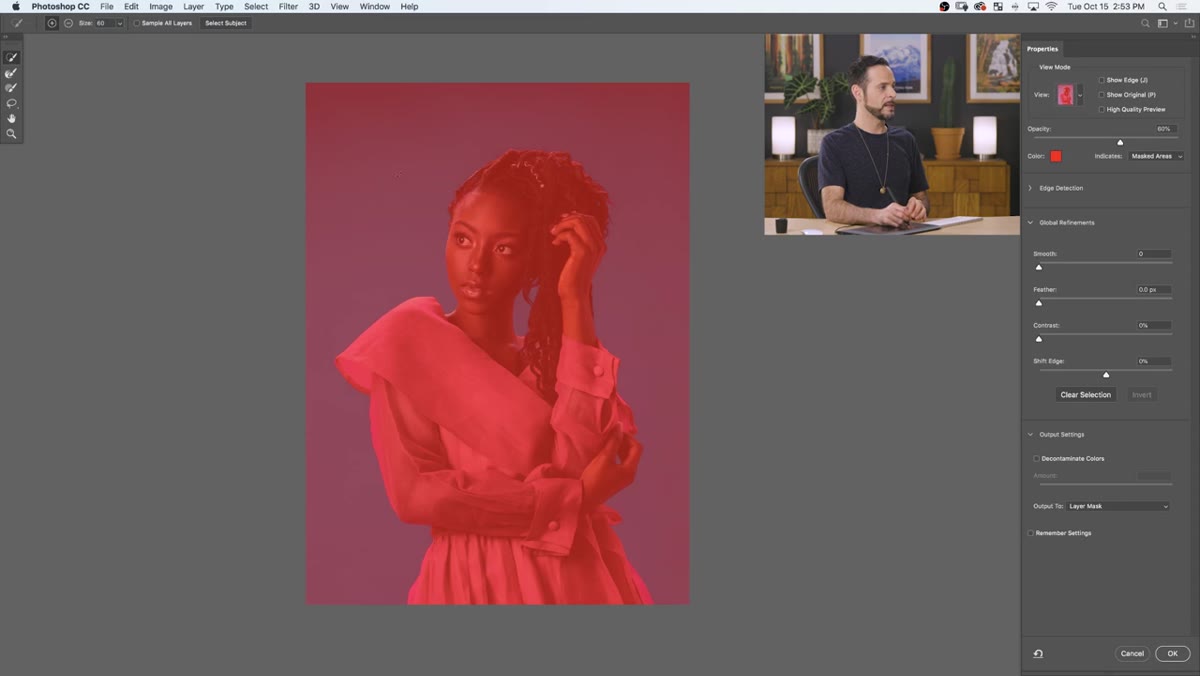Open the Select menu
The width and height of the screenshot is (1200, 676).
256,6
